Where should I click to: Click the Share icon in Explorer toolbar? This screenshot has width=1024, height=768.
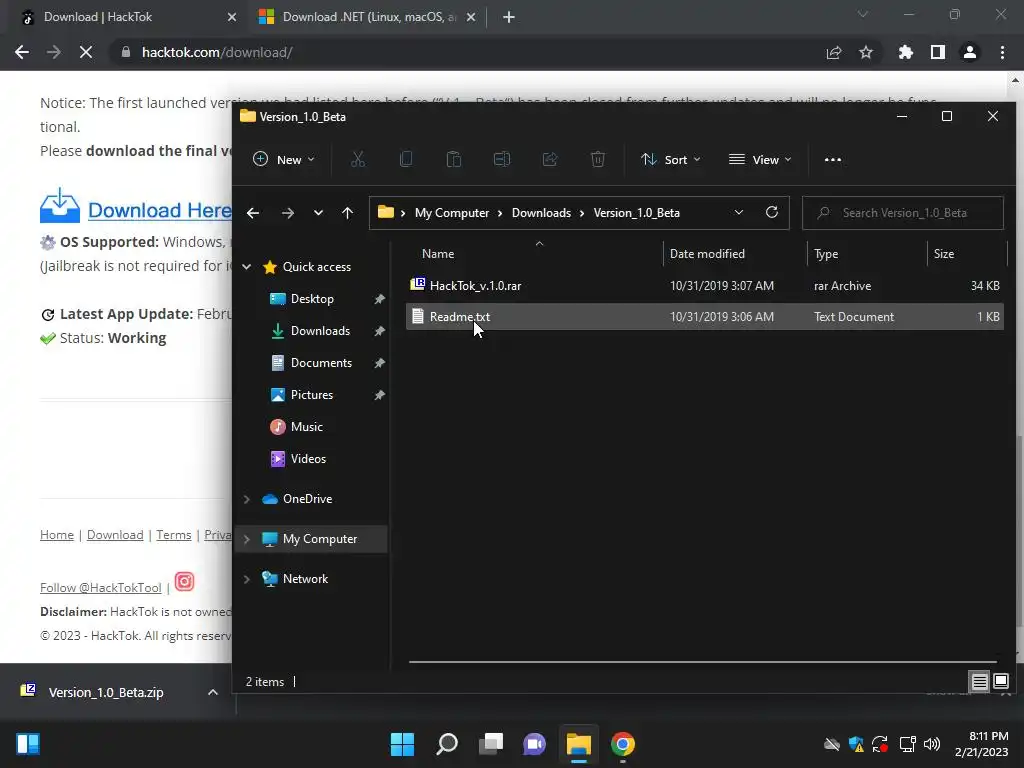click(x=550, y=159)
